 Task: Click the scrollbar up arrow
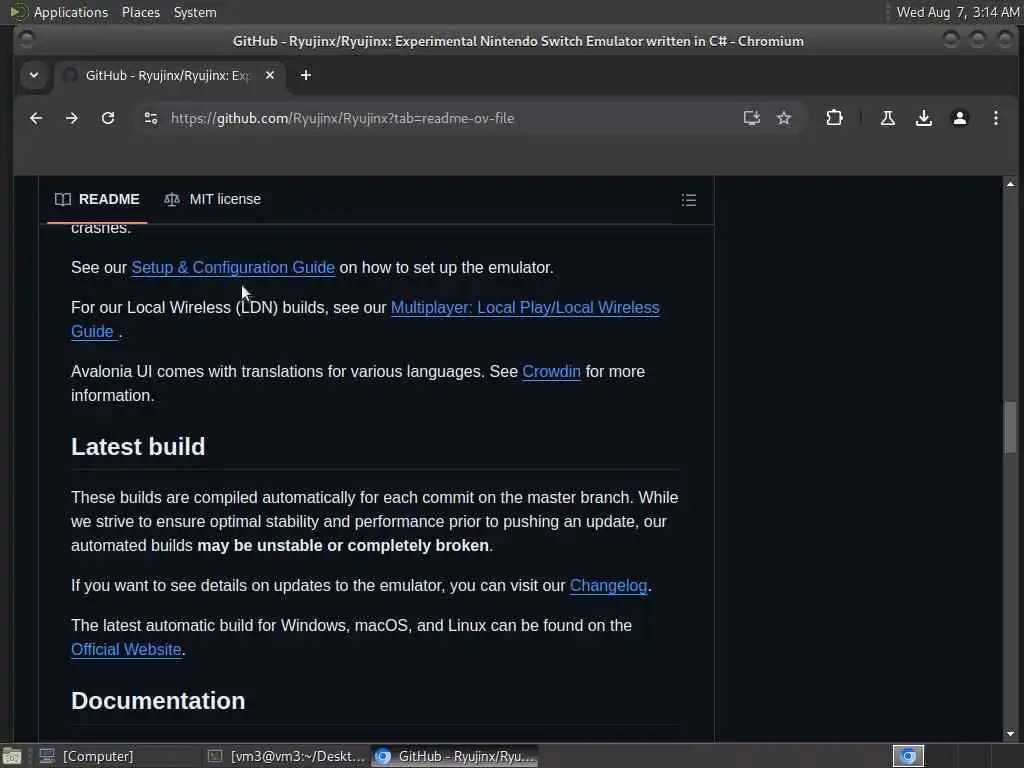coord(1010,185)
